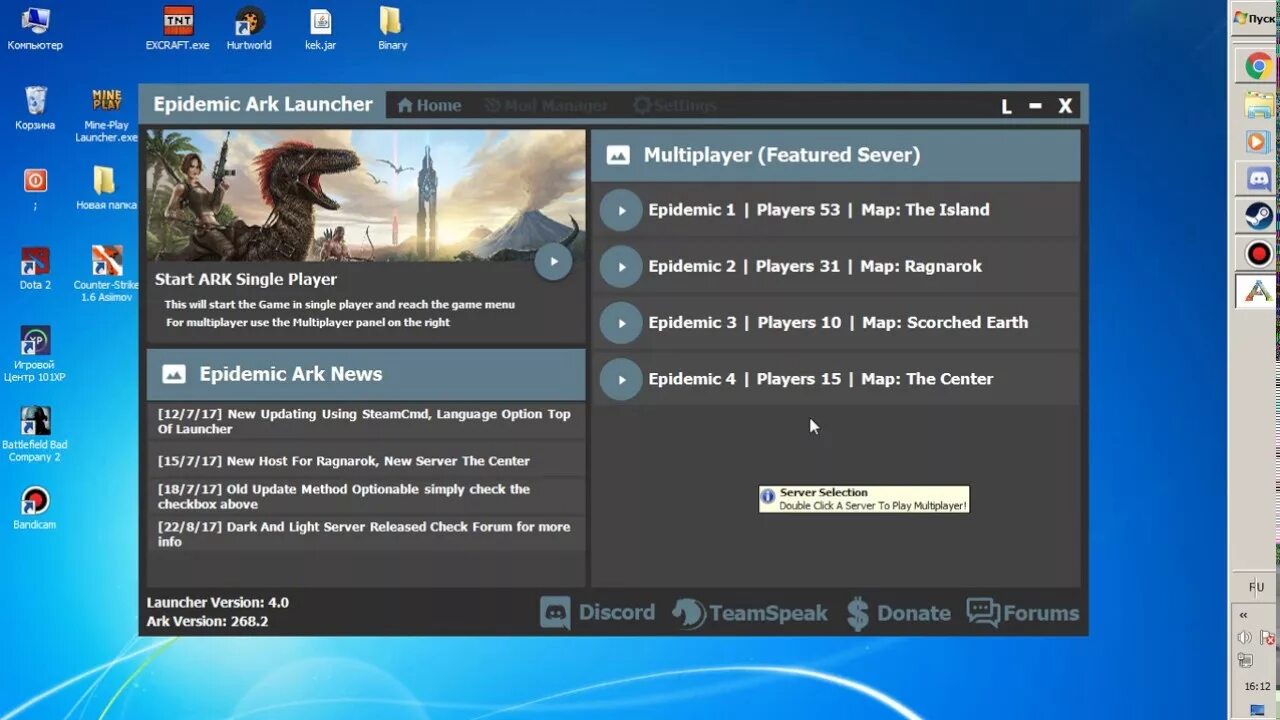Open the Mod Manager tab
Image resolution: width=1280 pixels, height=720 pixels.
tap(546, 105)
